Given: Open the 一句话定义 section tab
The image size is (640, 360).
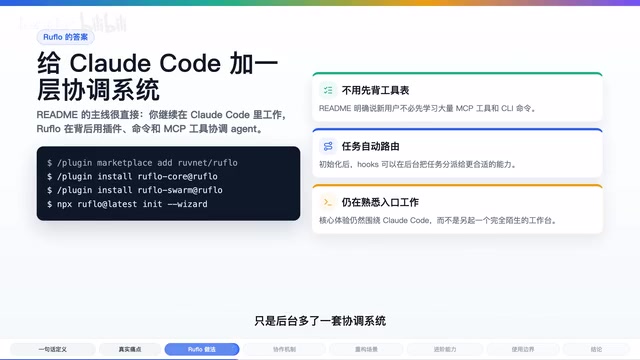Looking at the screenshot, I should click(53, 349).
